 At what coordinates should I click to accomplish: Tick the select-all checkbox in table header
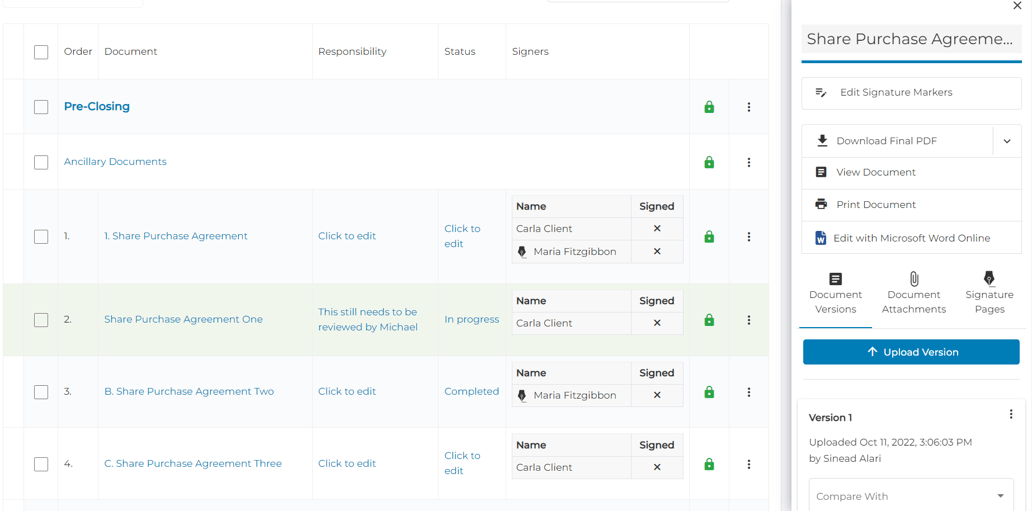[x=41, y=52]
